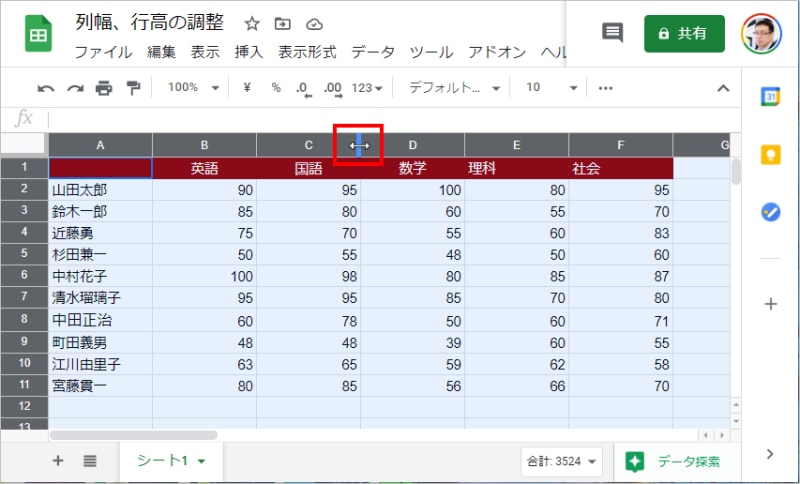Viewport: 800px width, 484px height.
Task: Open the 合計: 3524 summary dropdown
Action: click(561, 462)
